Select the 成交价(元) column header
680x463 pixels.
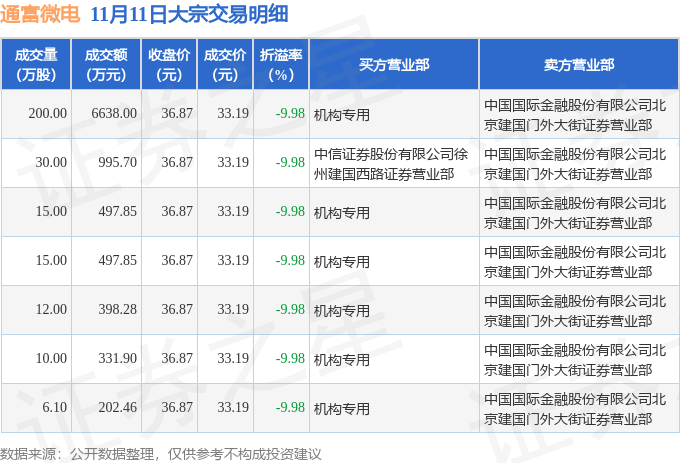[x=225, y=64]
